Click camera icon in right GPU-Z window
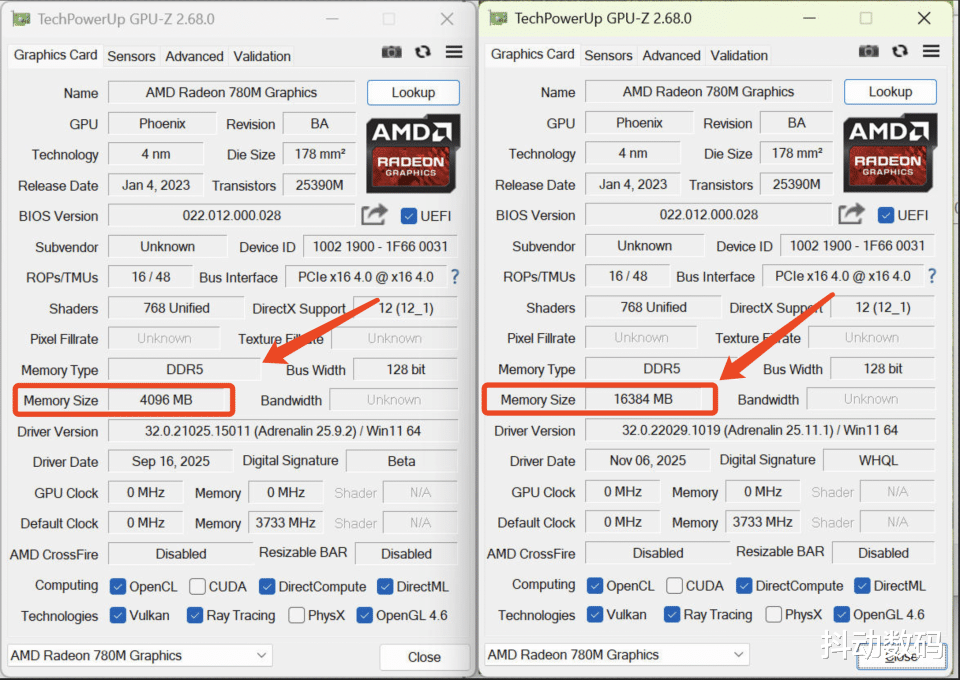This screenshot has height=680, width=960. click(869, 51)
